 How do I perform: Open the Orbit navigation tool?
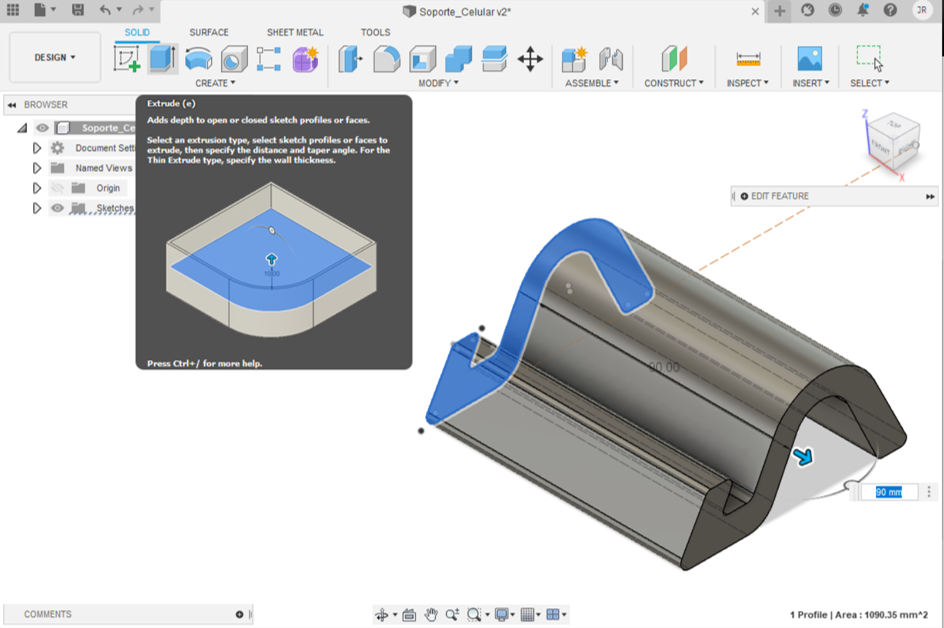382,615
